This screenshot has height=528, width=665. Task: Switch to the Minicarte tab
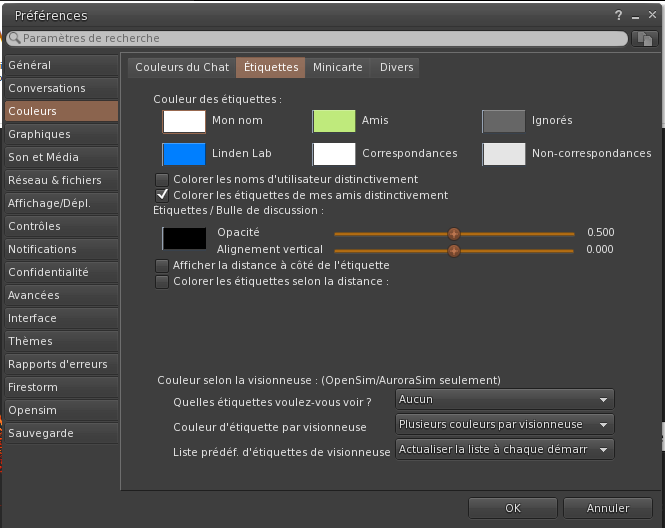(x=336, y=67)
